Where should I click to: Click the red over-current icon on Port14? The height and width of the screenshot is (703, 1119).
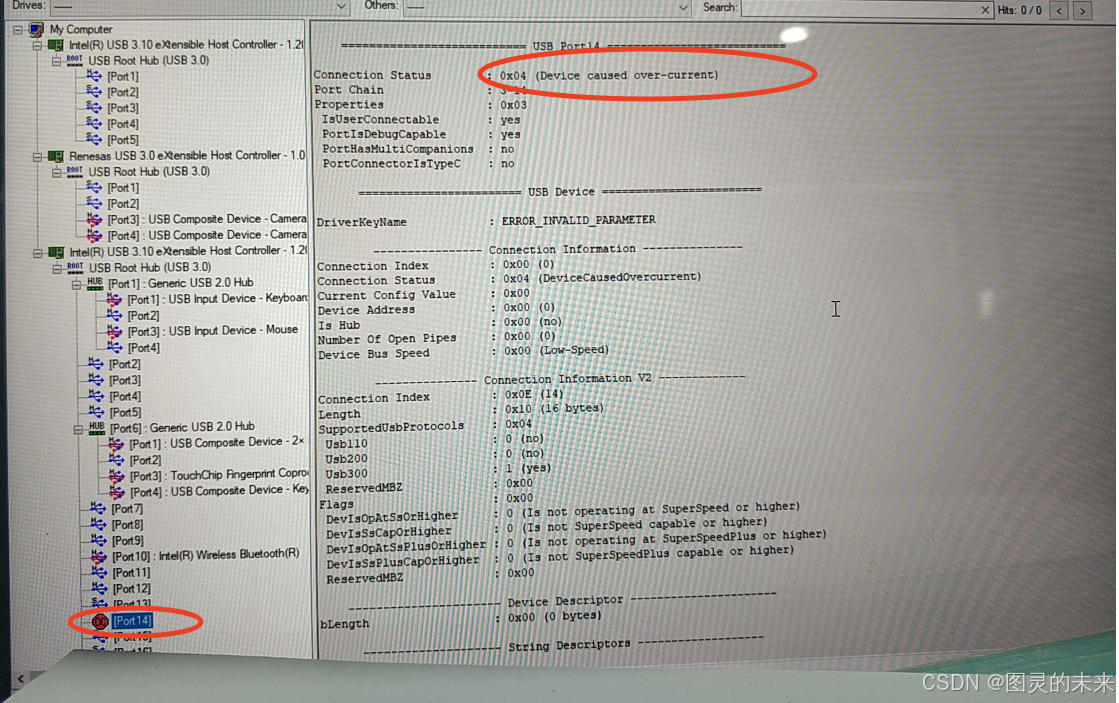coord(100,621)
